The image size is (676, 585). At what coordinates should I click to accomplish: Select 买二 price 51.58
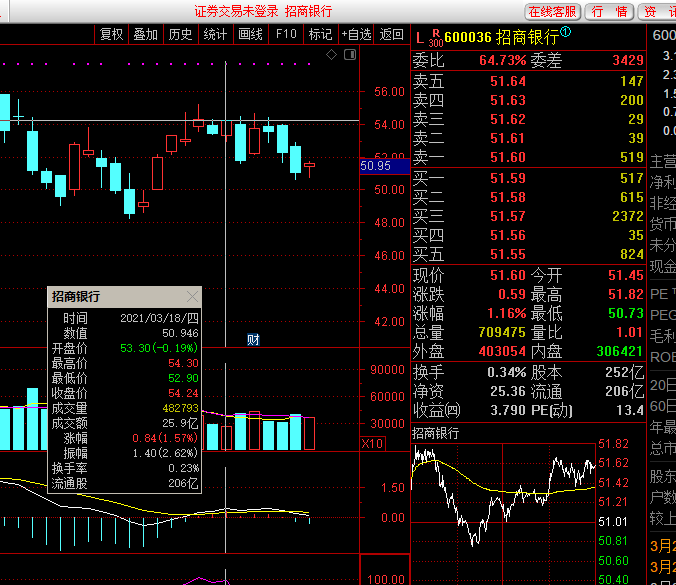508,197
